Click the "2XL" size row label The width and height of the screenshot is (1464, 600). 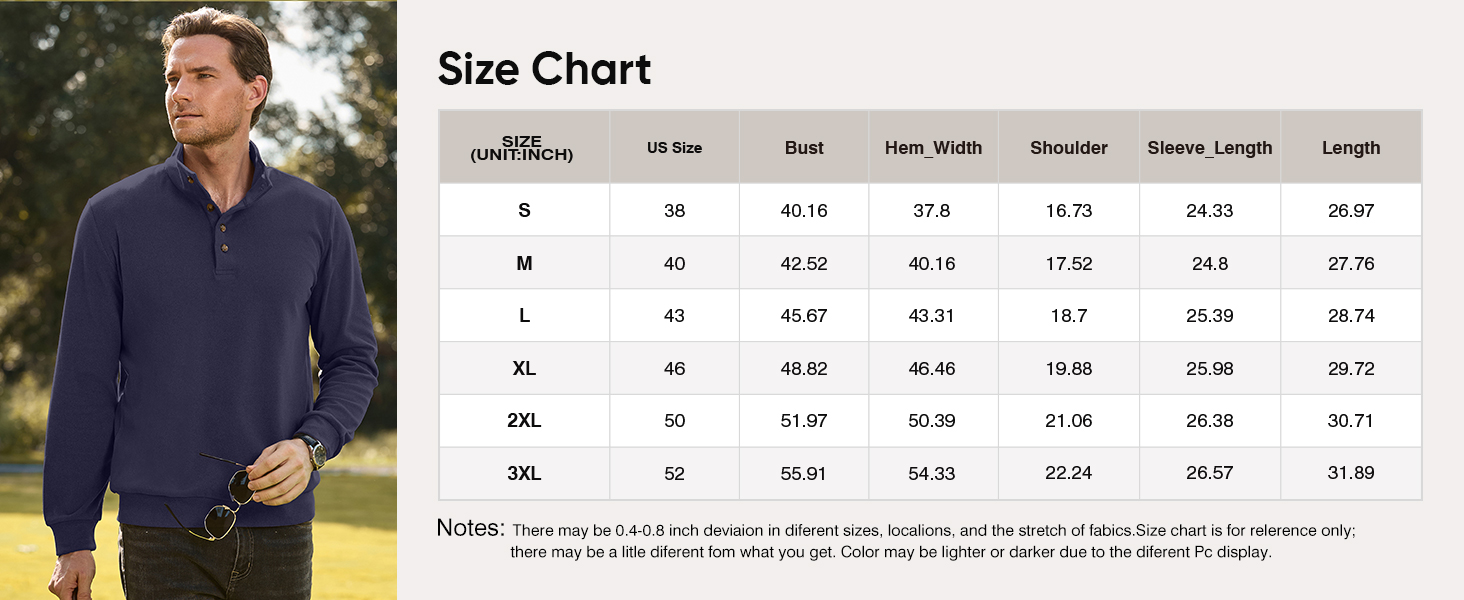(524, 421)
